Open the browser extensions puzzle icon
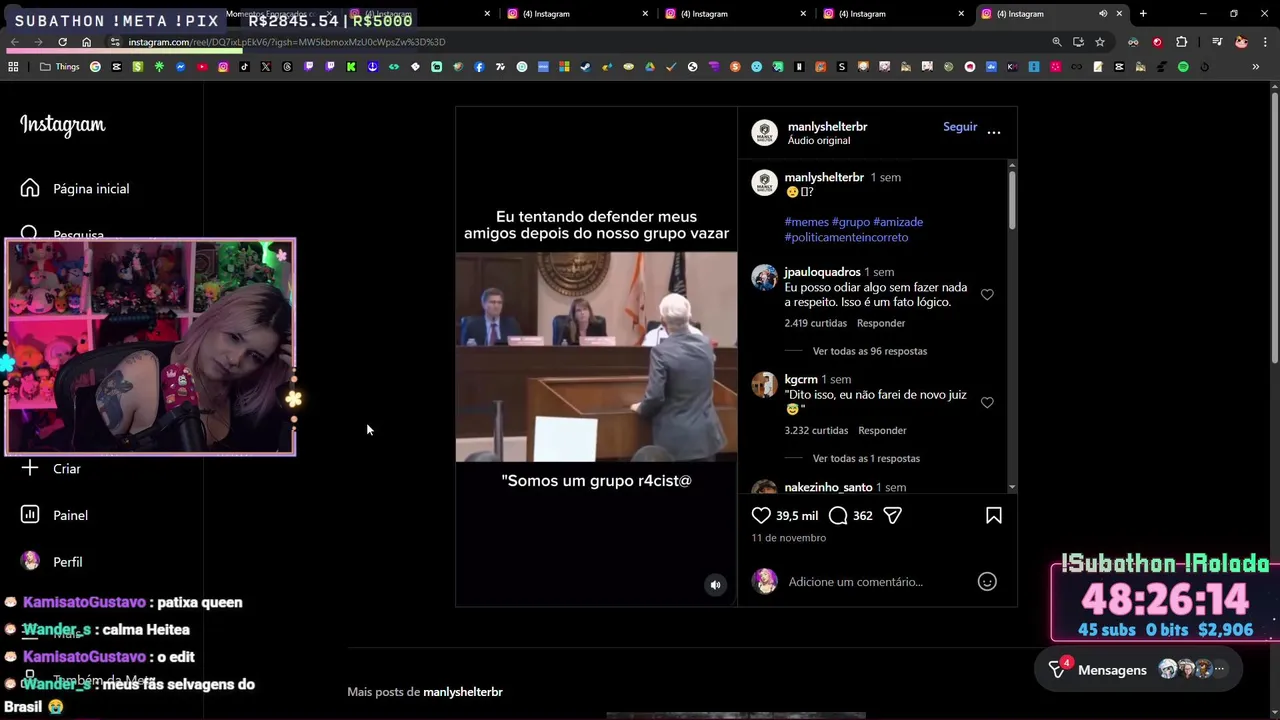The image size is (1280, 720). click(1181, 42)
